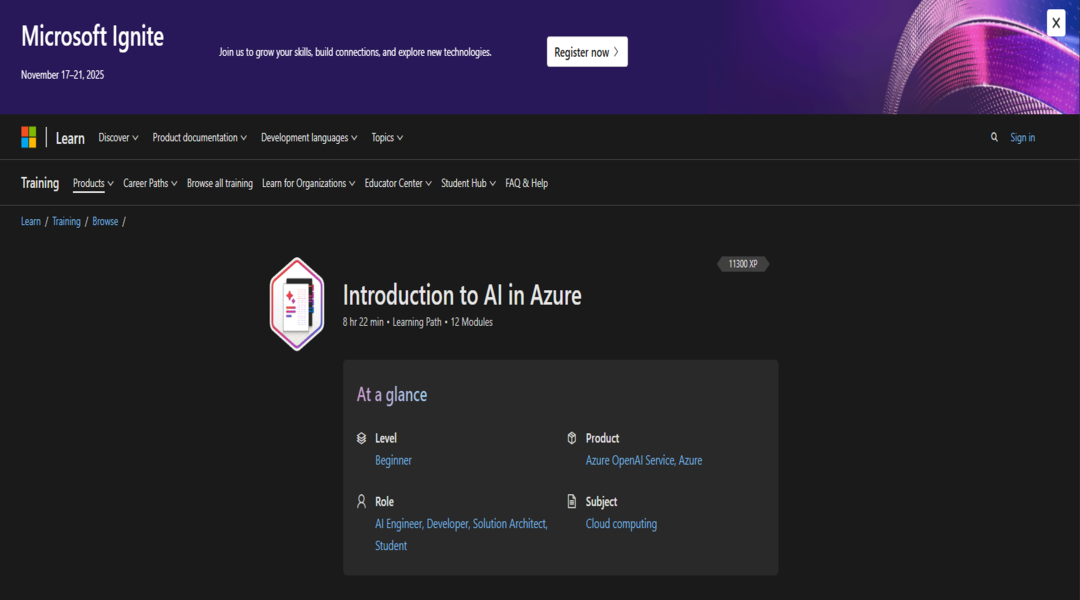Select the Beginner level link
The height and width of the screenshot is (600, 1080).
tap(393, 460)
